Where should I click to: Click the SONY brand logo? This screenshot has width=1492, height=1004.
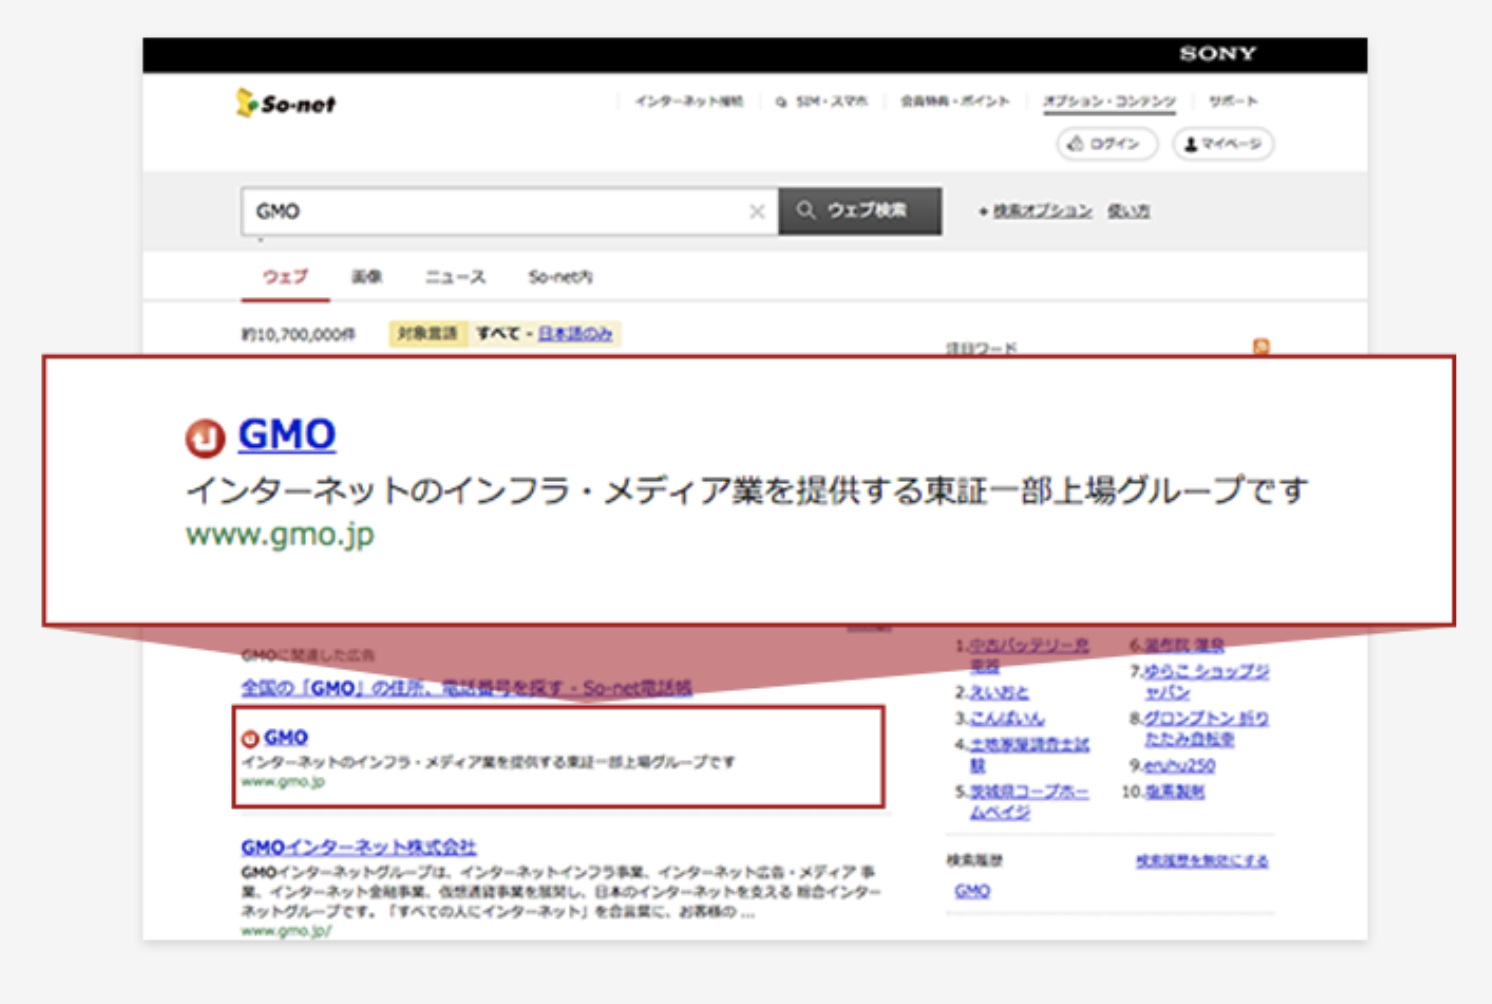point(1217,54)
